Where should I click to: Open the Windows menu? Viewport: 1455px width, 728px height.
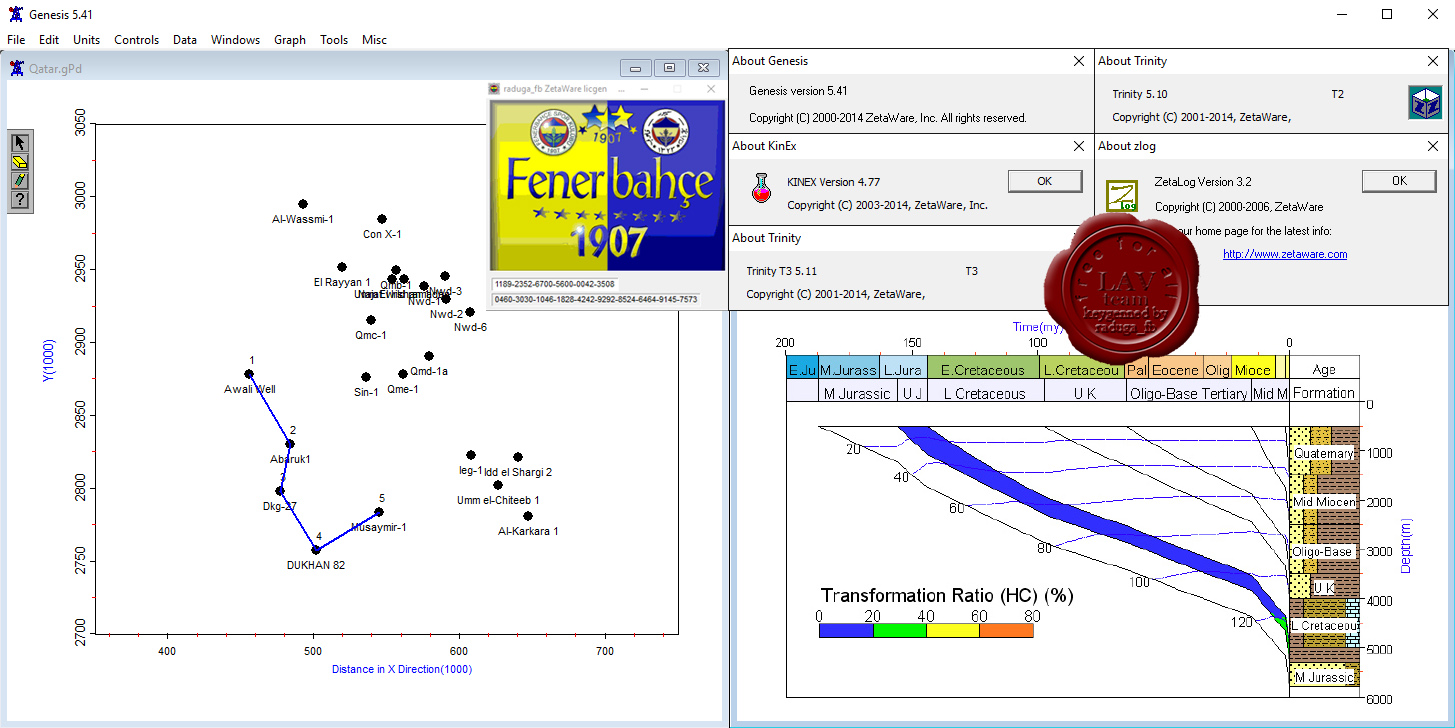pyautogui.click(x=236, y=40)
